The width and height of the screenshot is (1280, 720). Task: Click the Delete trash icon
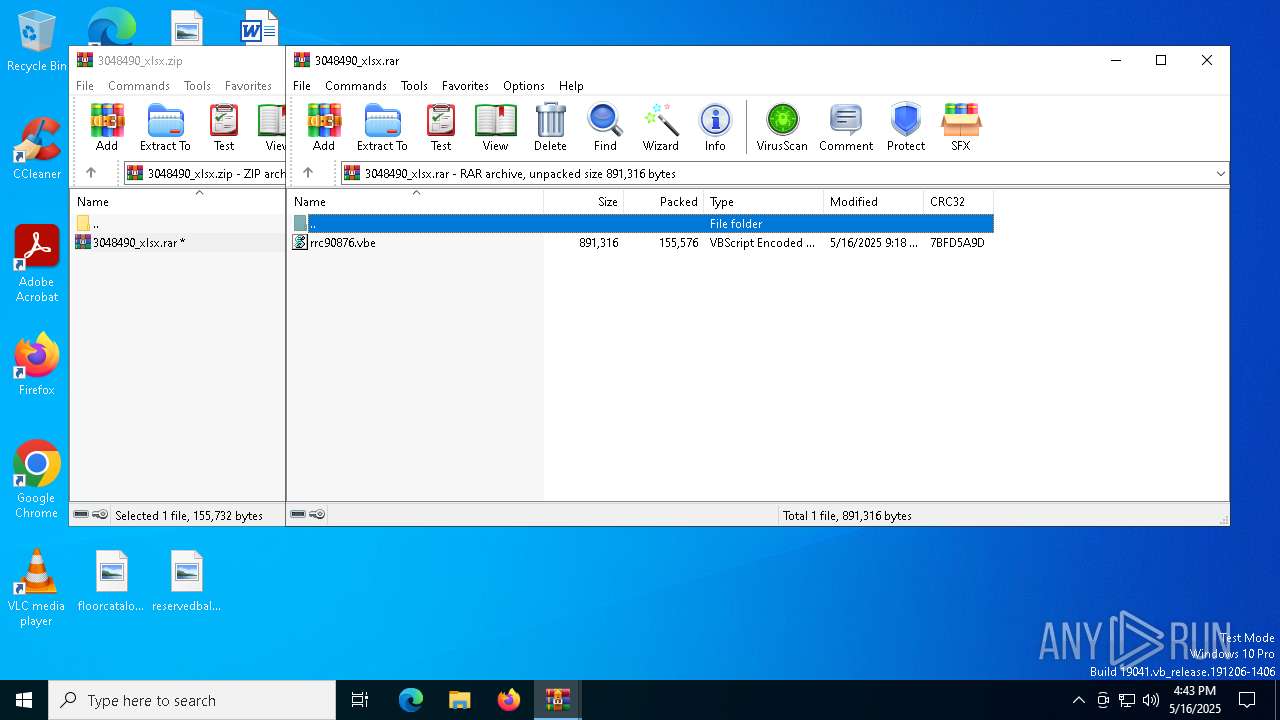550,127
